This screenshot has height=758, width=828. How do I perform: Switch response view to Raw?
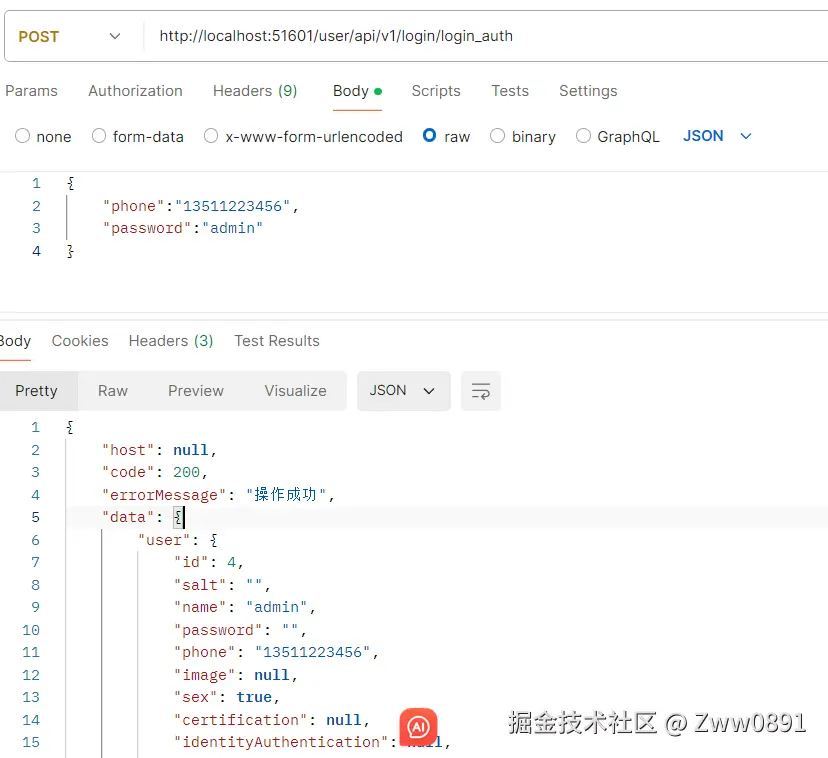pyautogui.click(x=112, y=391)
